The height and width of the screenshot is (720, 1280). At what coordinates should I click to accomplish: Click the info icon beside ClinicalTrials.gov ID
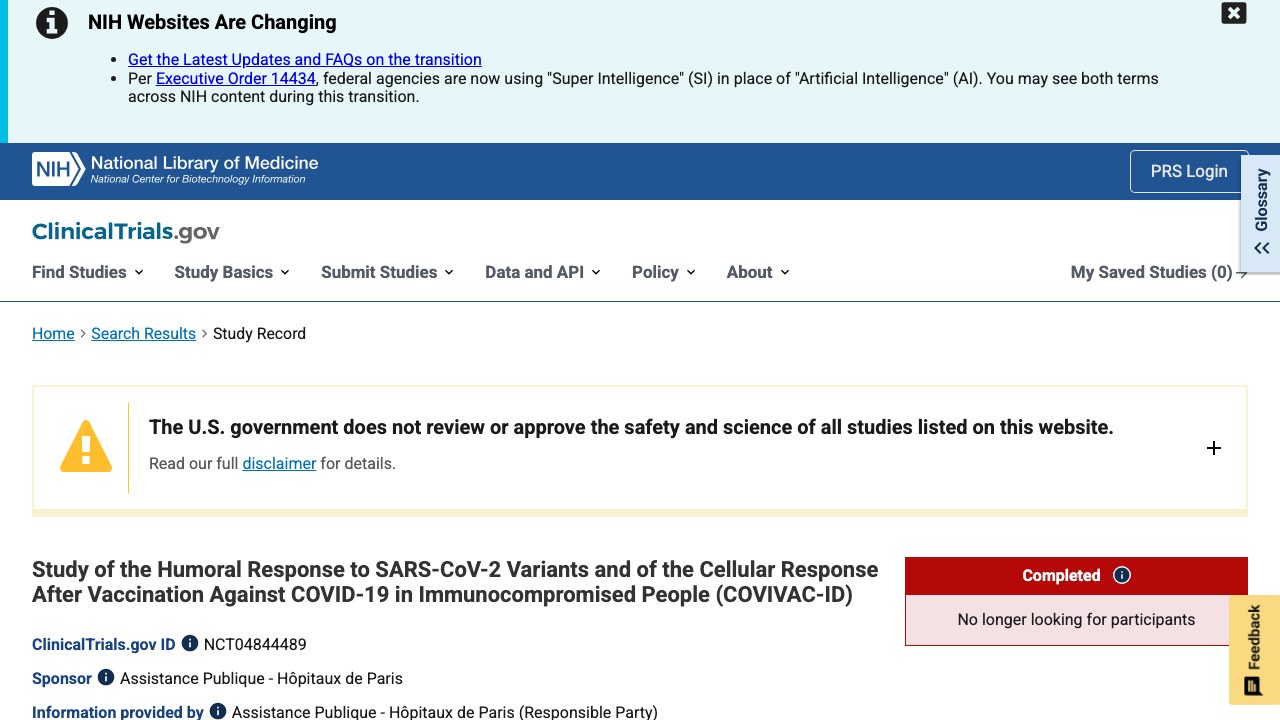click(x=189, y=644)
